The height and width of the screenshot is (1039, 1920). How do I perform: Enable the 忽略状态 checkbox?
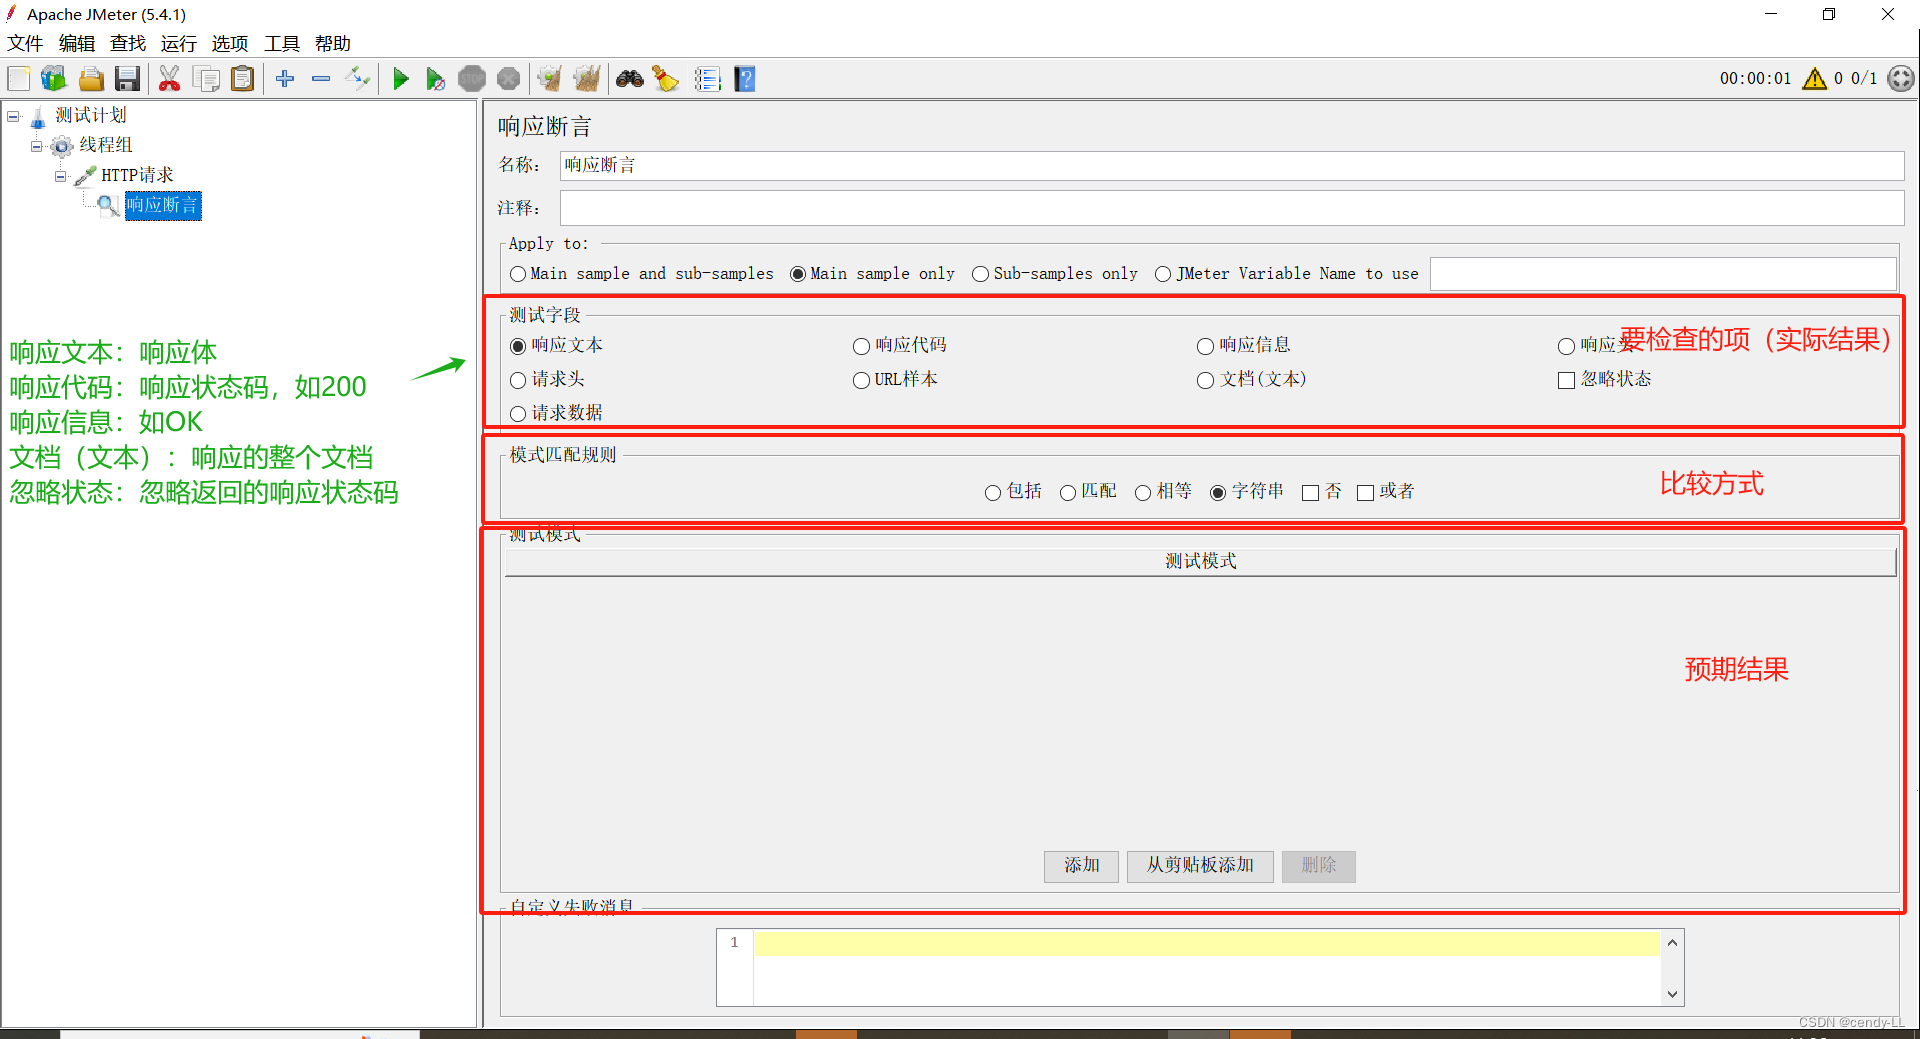[x=1566, y=380]
